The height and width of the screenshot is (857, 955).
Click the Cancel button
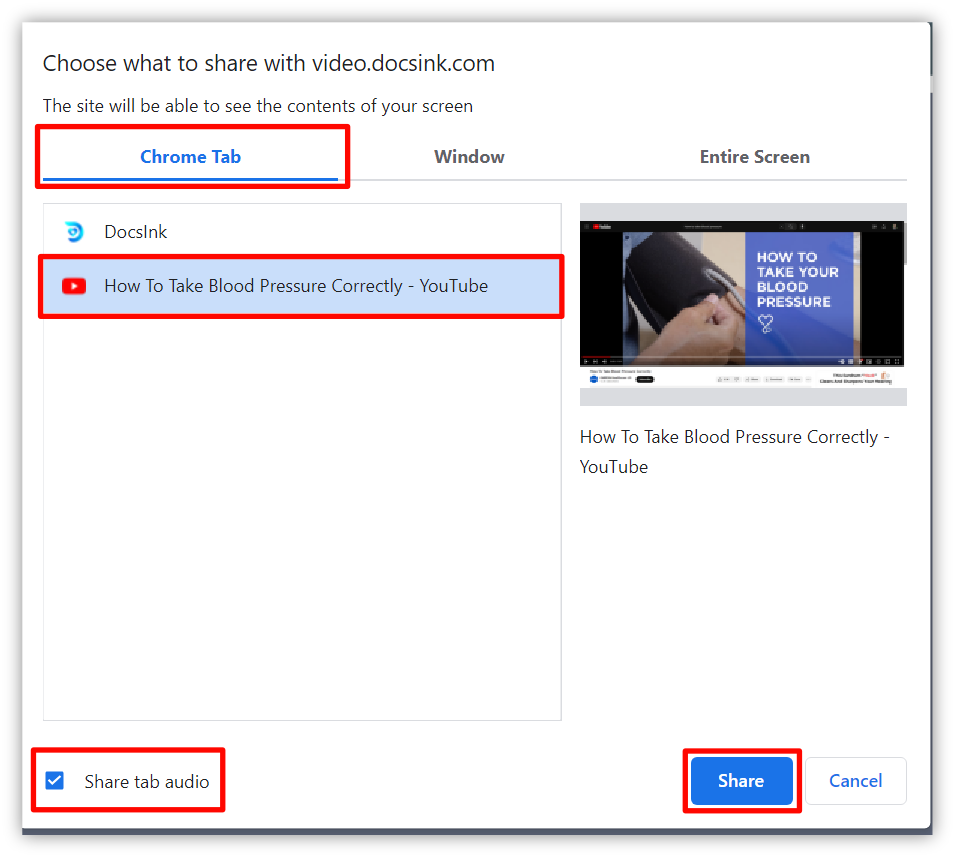coord(855,781)
